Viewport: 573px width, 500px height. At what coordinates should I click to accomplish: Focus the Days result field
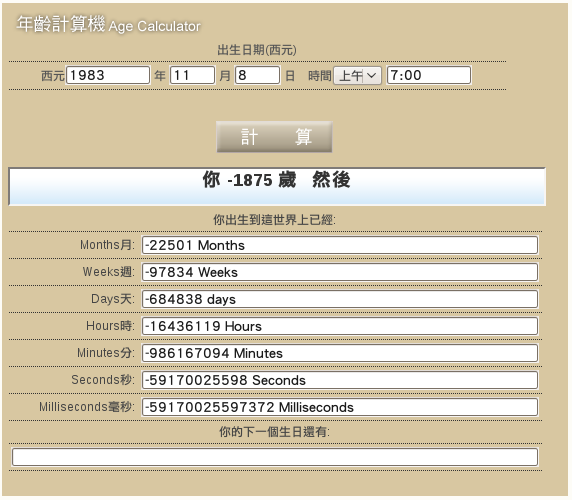[340, 299]
